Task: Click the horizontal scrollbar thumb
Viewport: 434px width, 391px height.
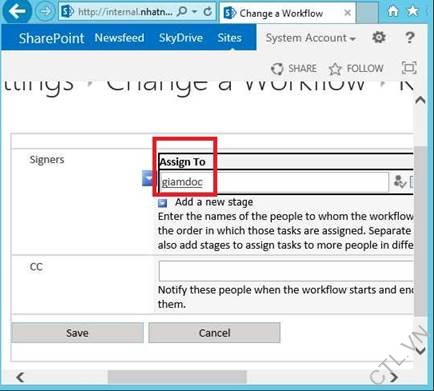Action: [x=177, y=377]
